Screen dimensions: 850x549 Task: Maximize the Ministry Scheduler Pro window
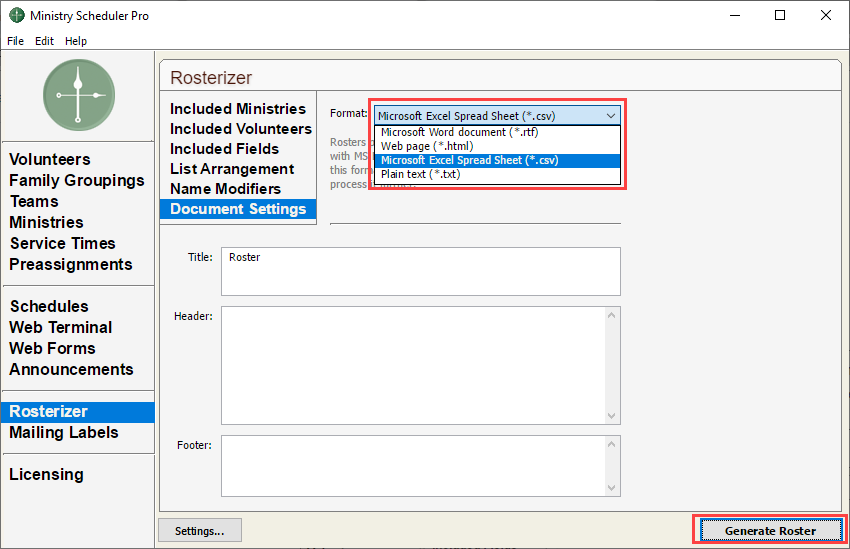coord(780,15)
